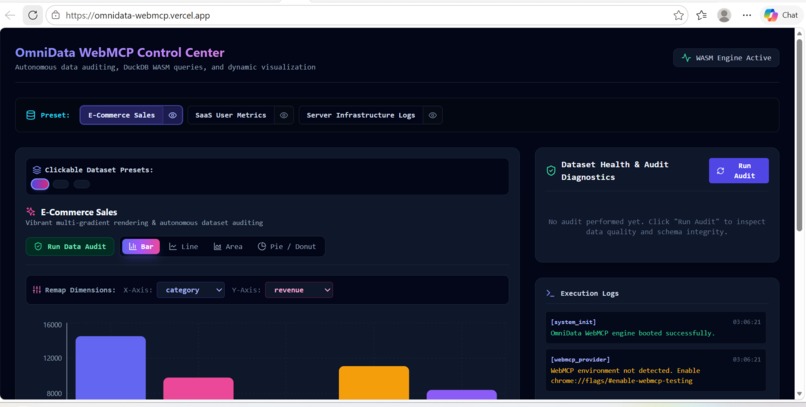Click the site info lock icon
Image resolution: width=806 pixels, height=407 pixels.
(56, 15)
